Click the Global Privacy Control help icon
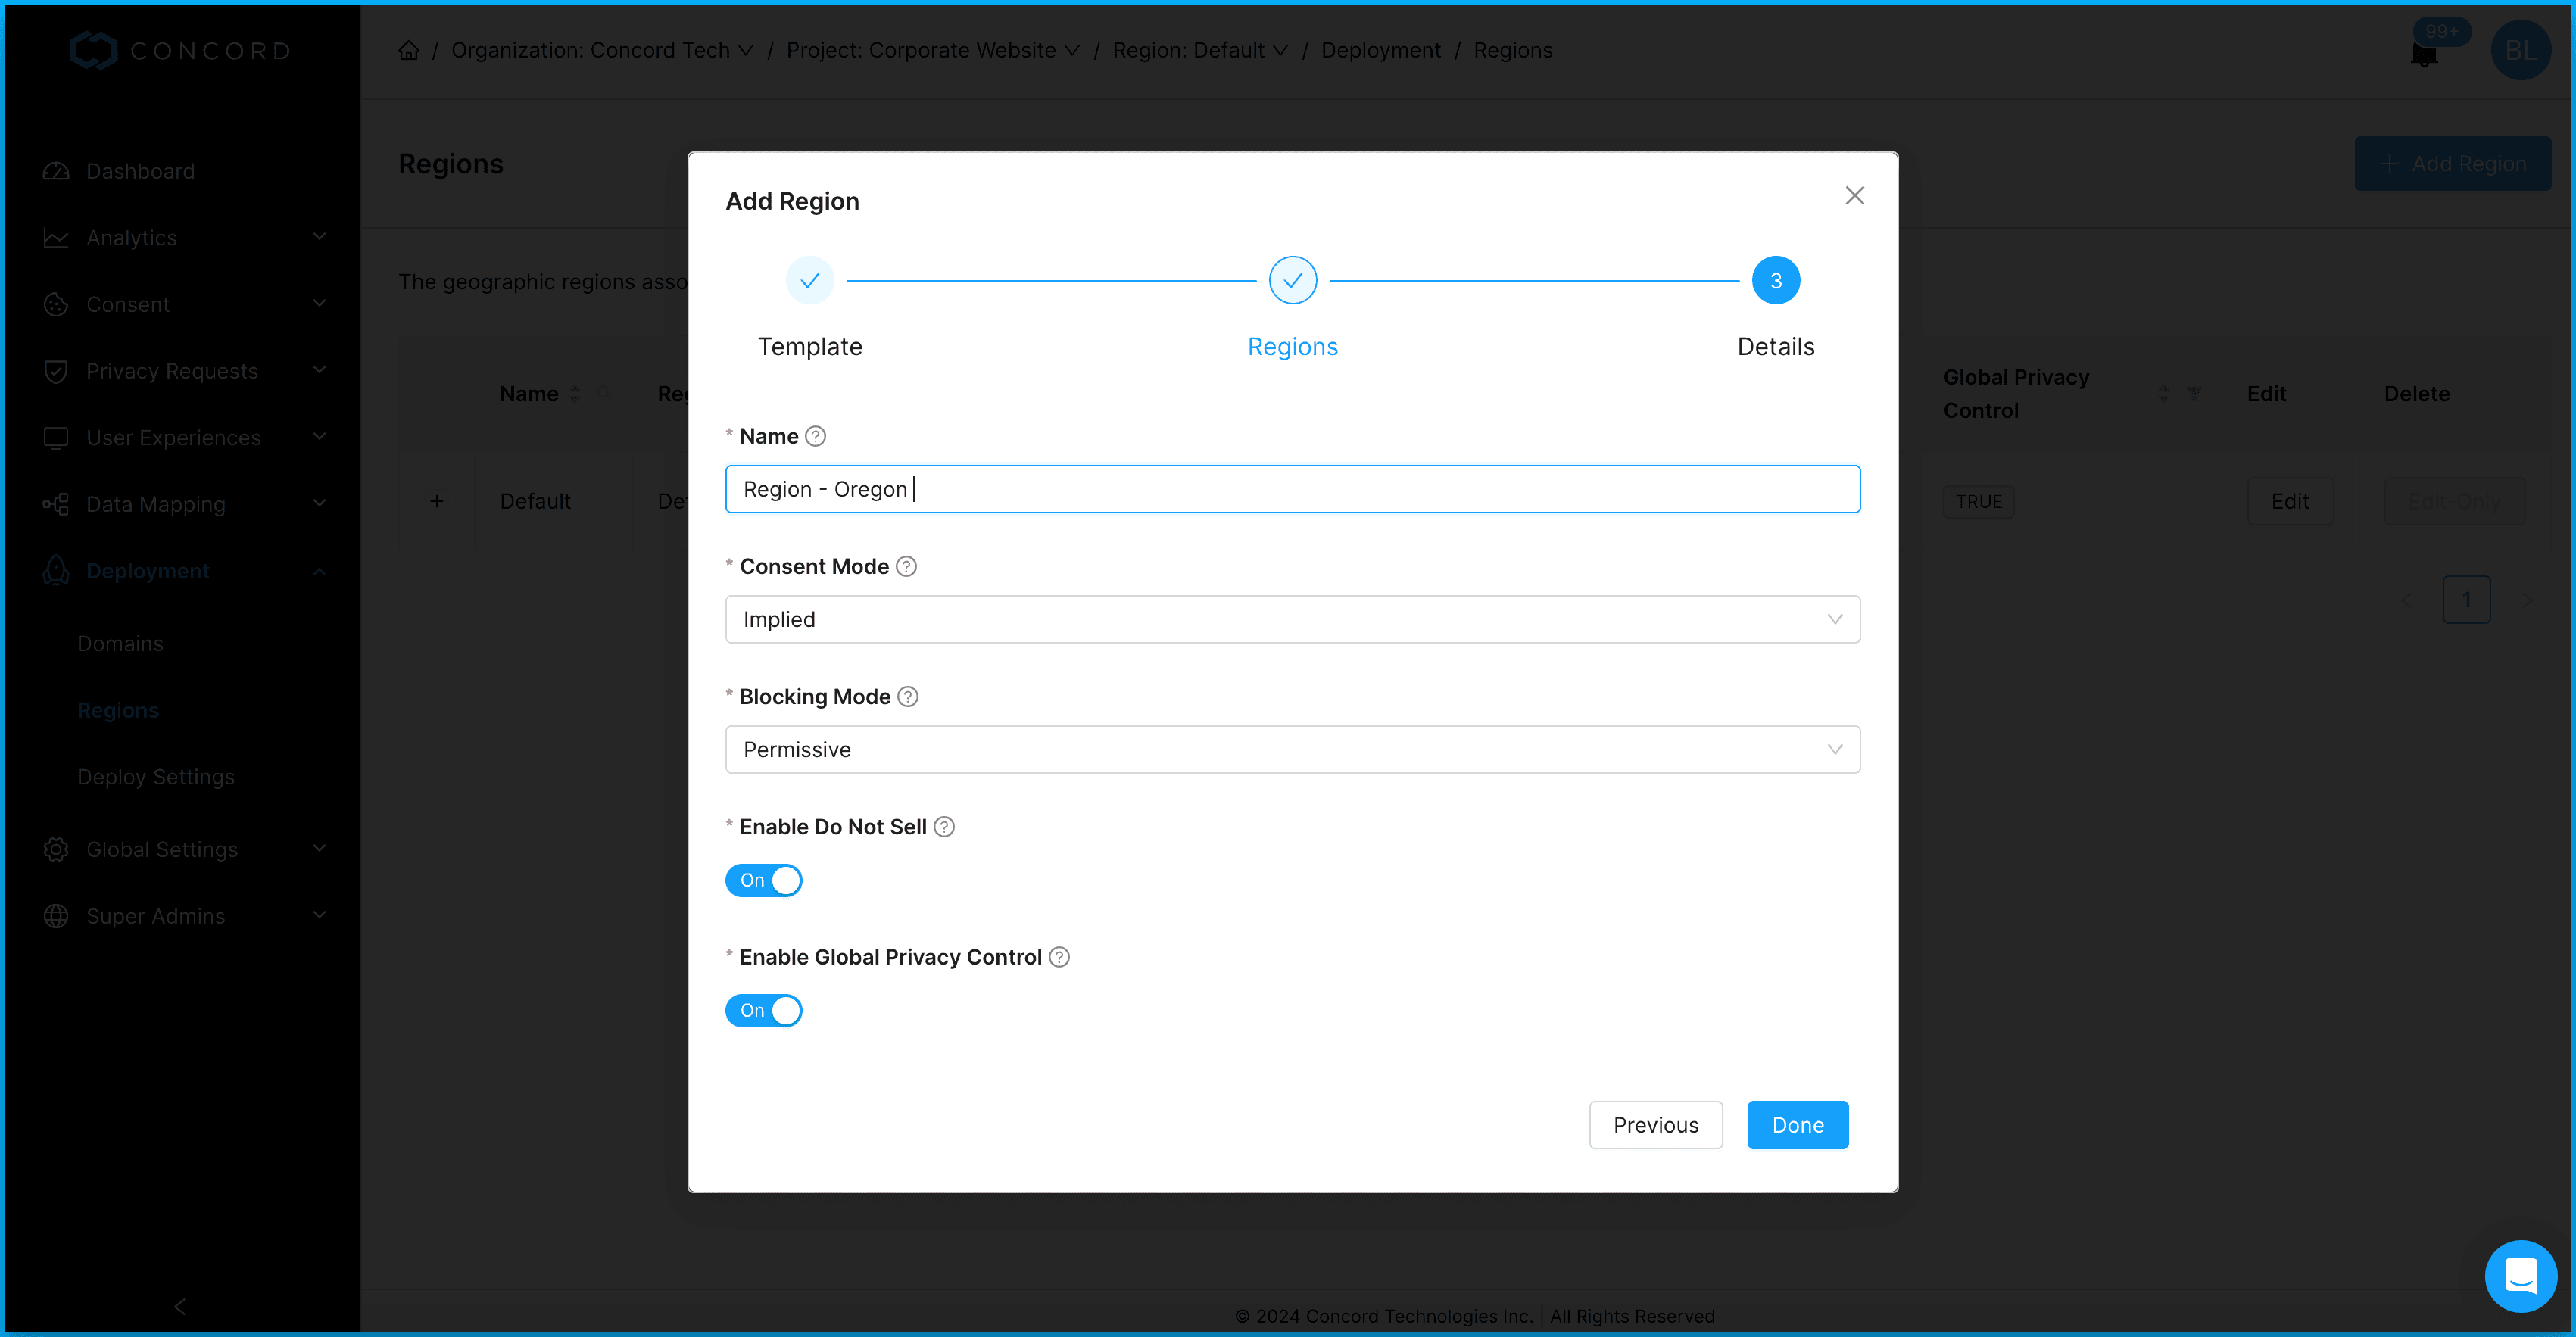The image size is (2576, 1337). pos(1059,956)
